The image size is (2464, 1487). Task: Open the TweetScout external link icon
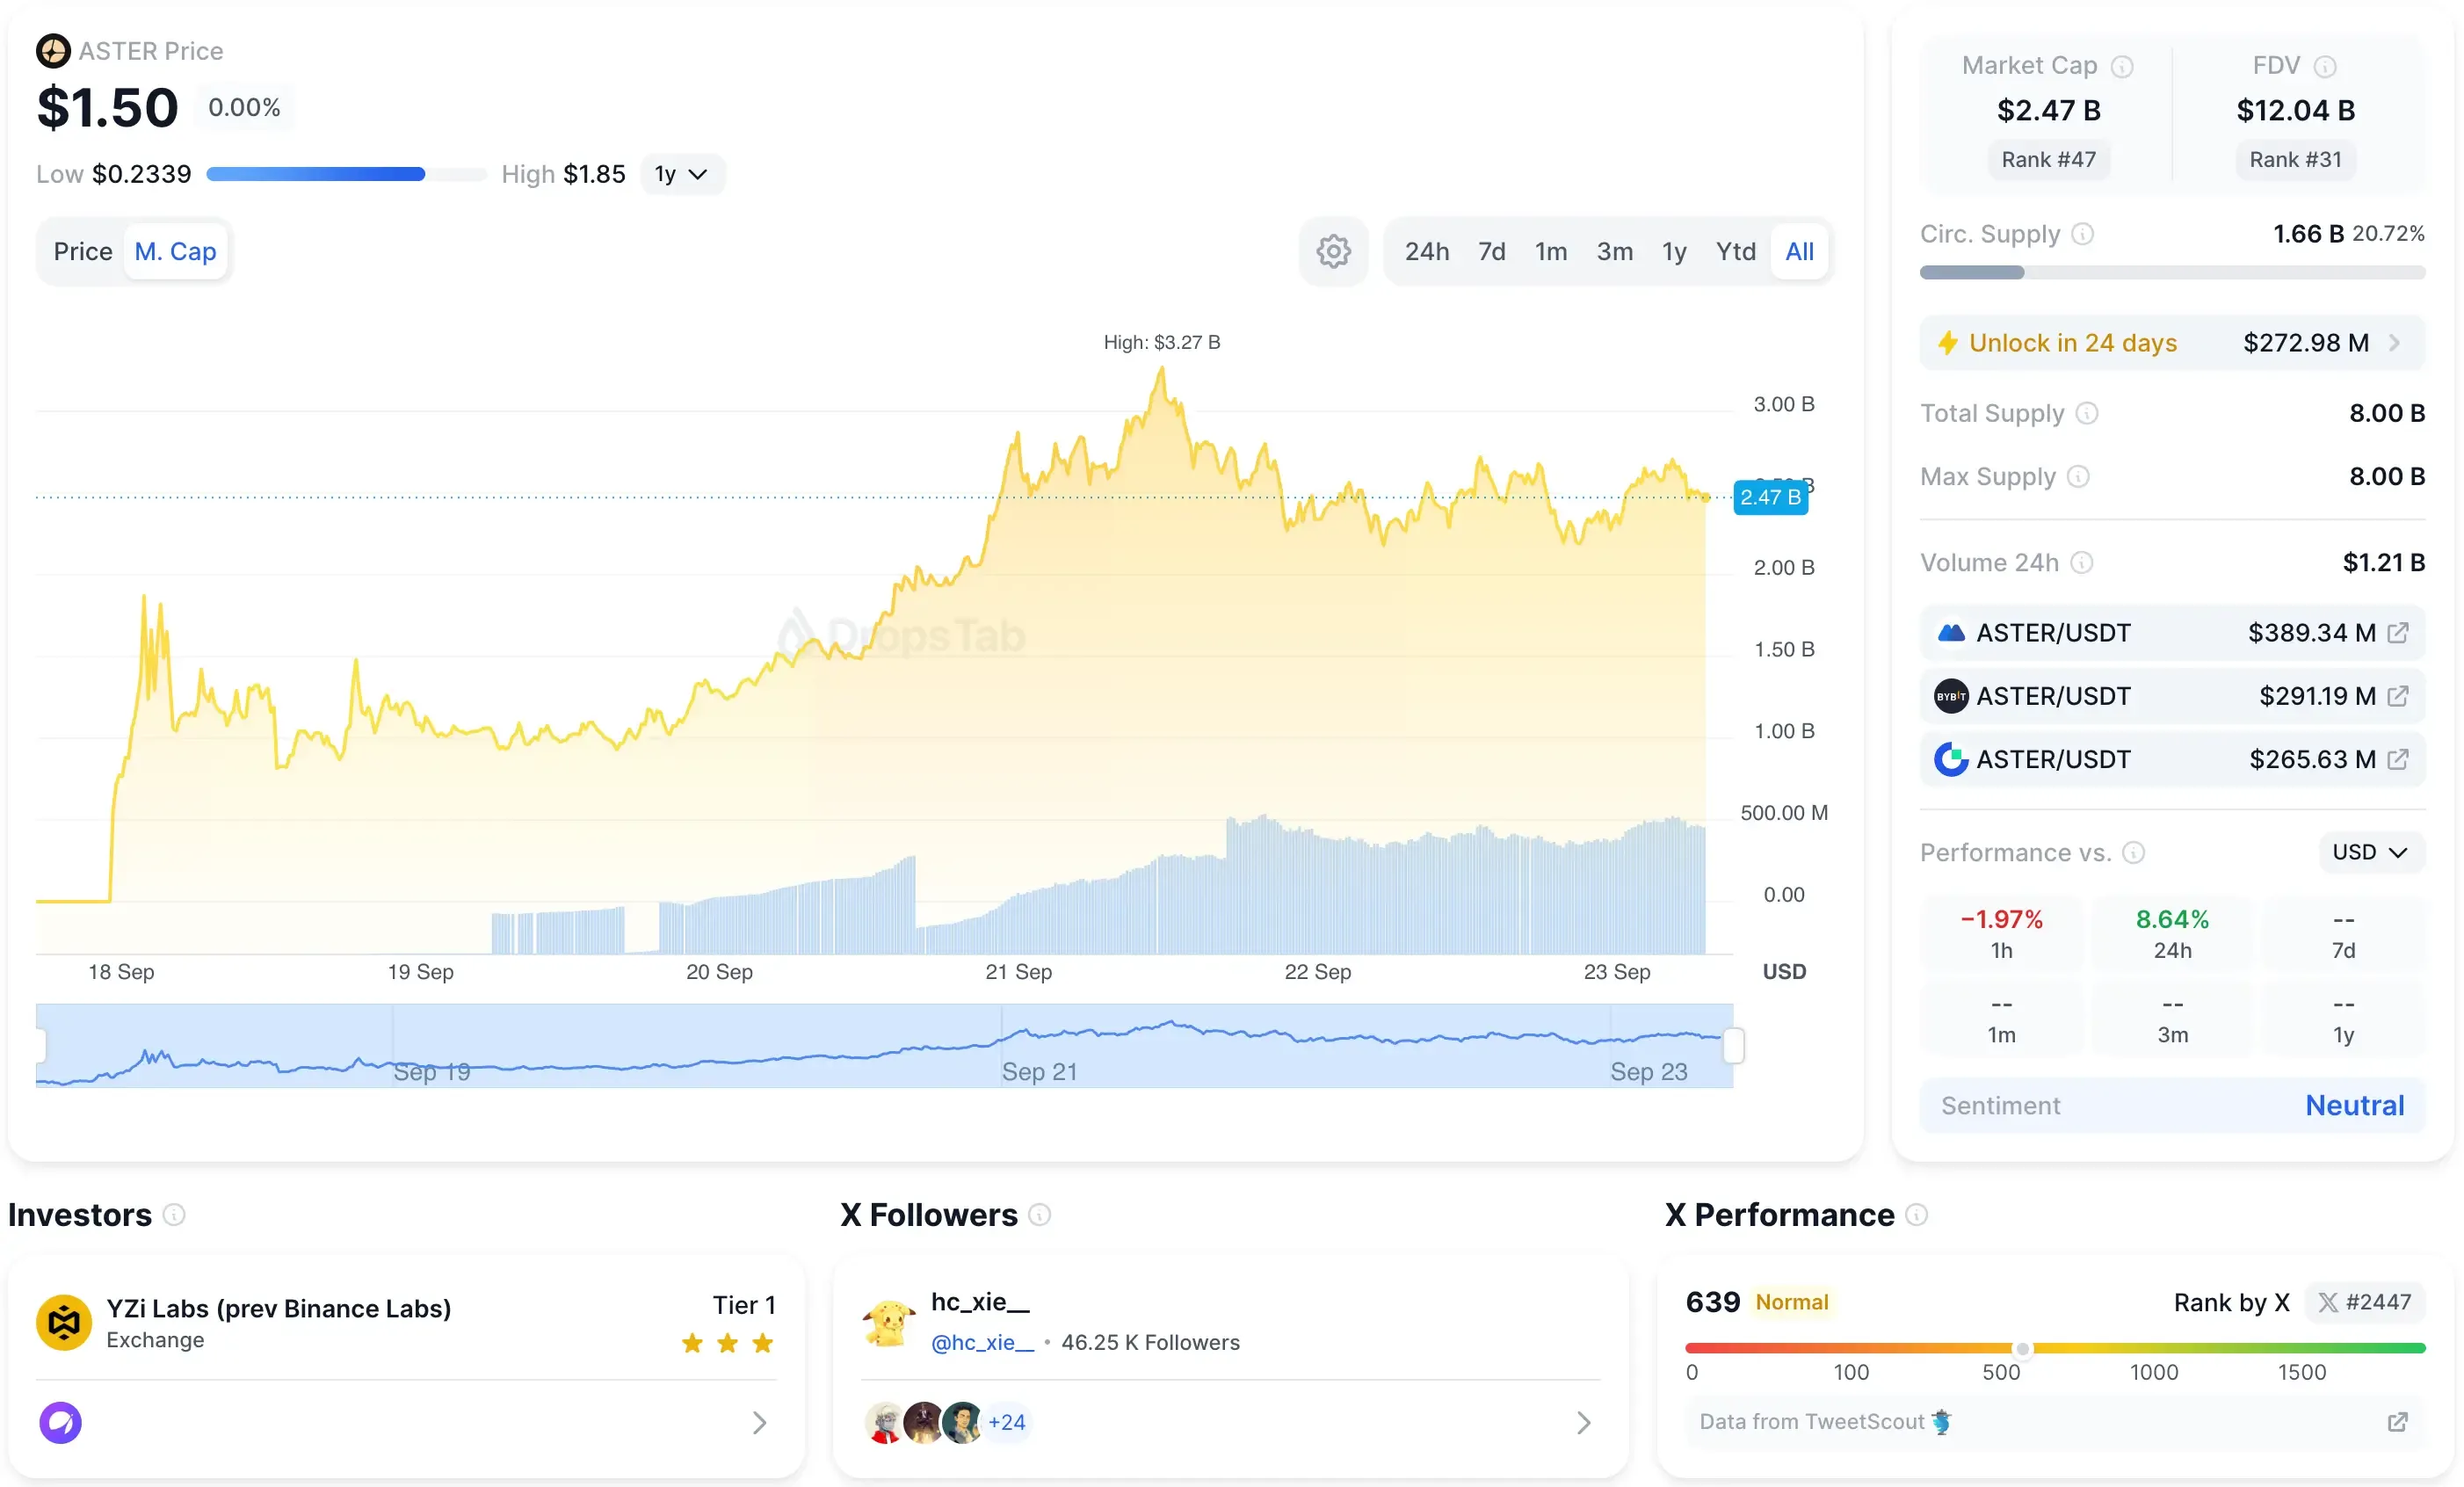(x=2398, y=1422)
